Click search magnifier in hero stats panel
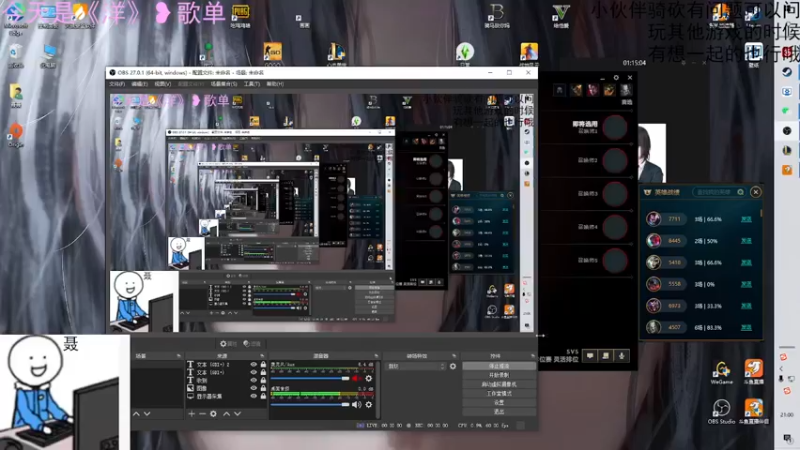Viewport: 800px width, 450px height. (x=740, y=192)
